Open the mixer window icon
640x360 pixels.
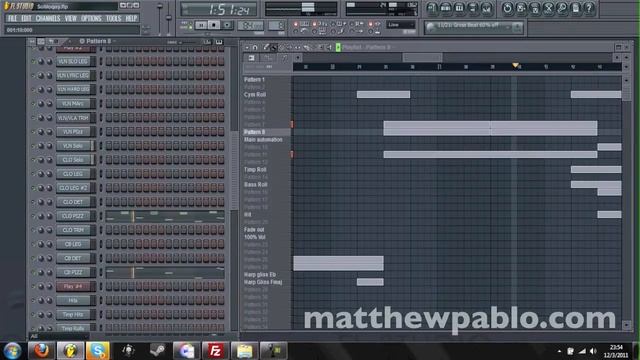487,8
